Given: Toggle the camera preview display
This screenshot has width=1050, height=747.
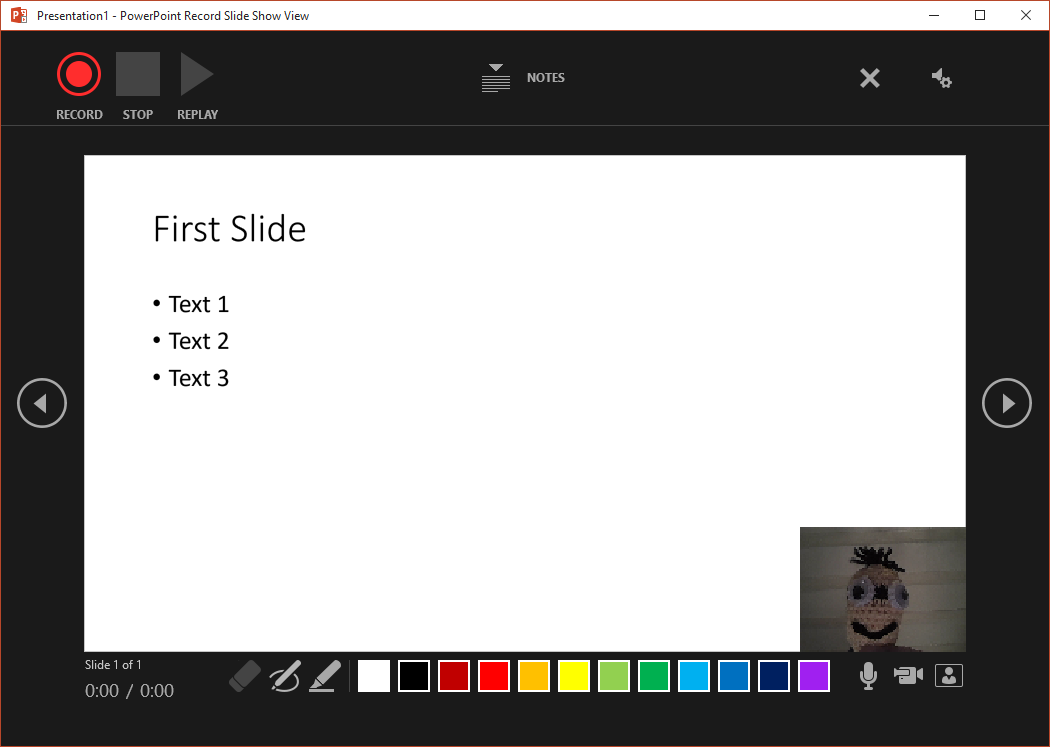Looking at the screenshot, I should [949, 676].
